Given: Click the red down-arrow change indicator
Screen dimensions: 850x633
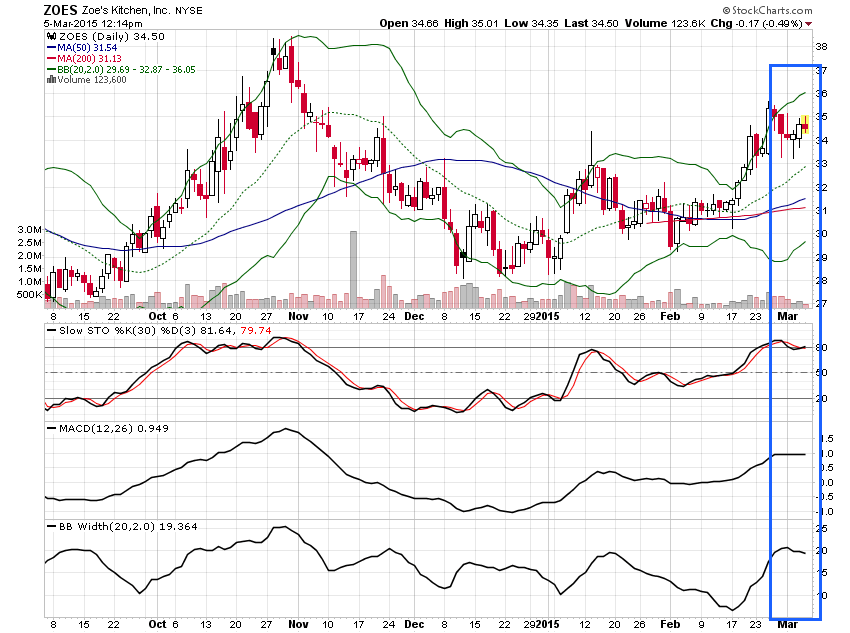Looking at the screenshot, I should tap(808, 24).
